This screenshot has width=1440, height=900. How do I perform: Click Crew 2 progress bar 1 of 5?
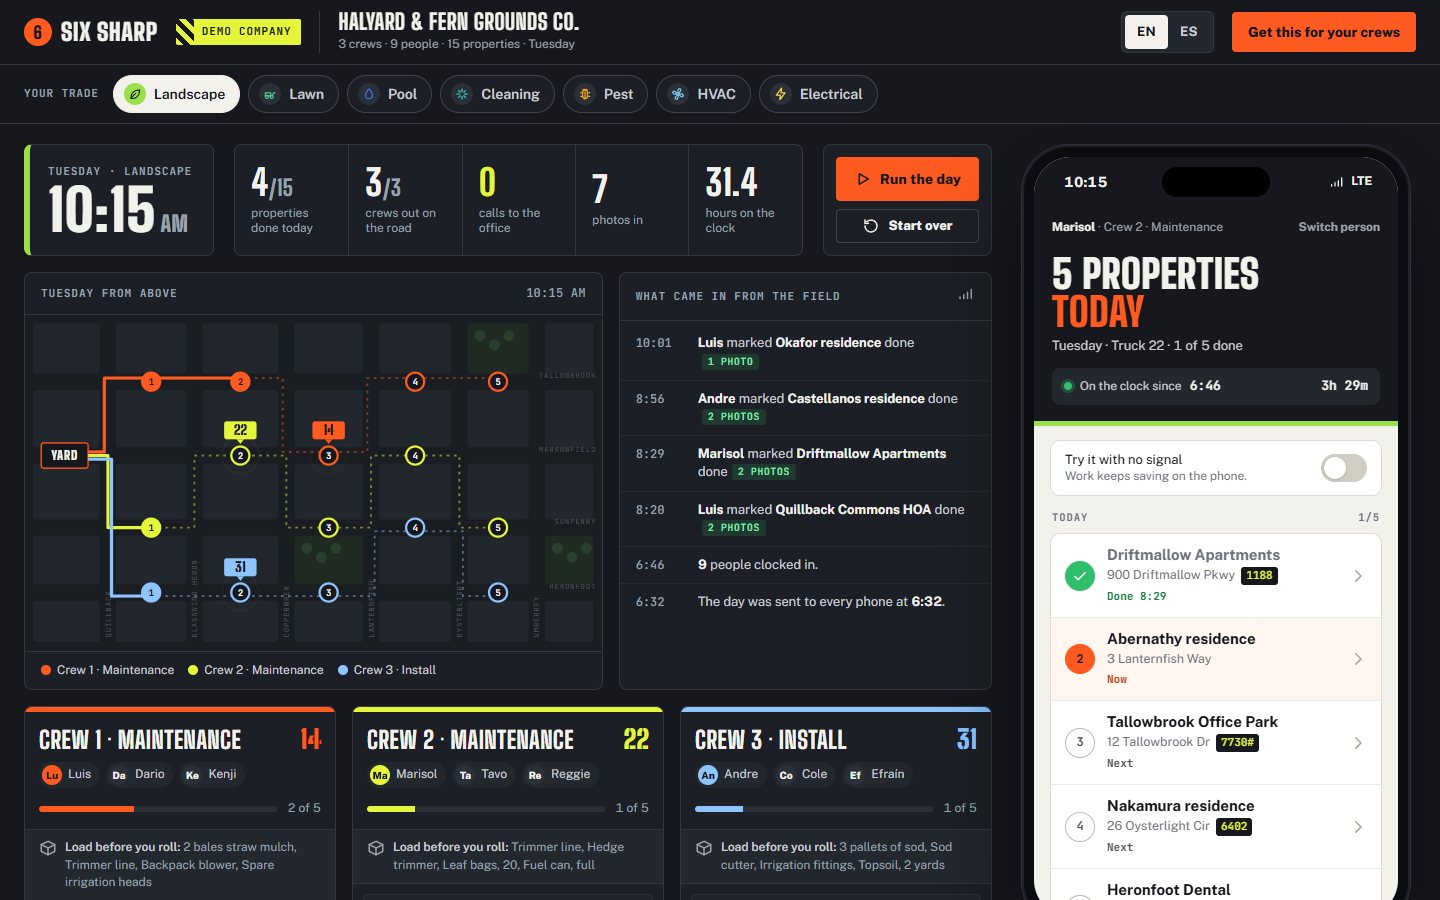pos(486,808)
